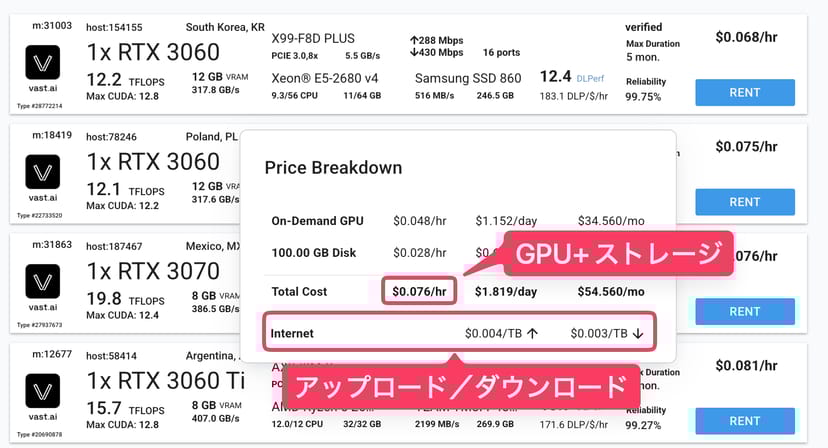Click download arrow next to $0.003/TB

(638, 333)
